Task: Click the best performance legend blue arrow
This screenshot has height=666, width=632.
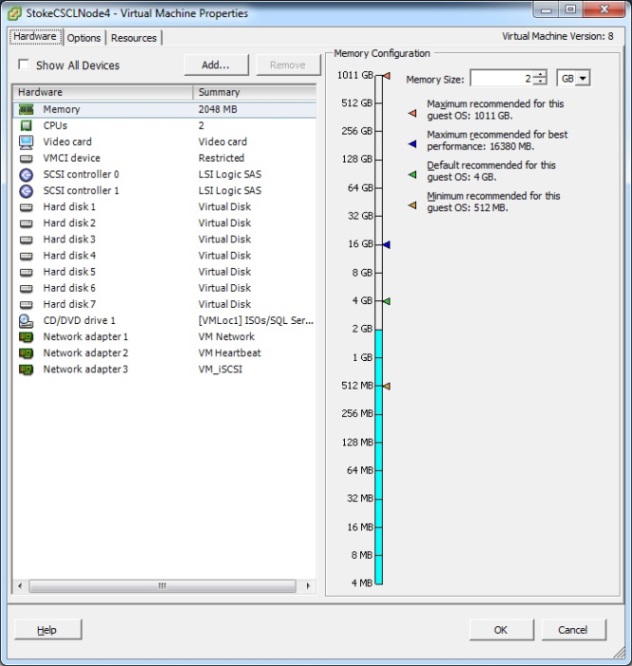Action: pyautogui.click(x=412, y=144)
